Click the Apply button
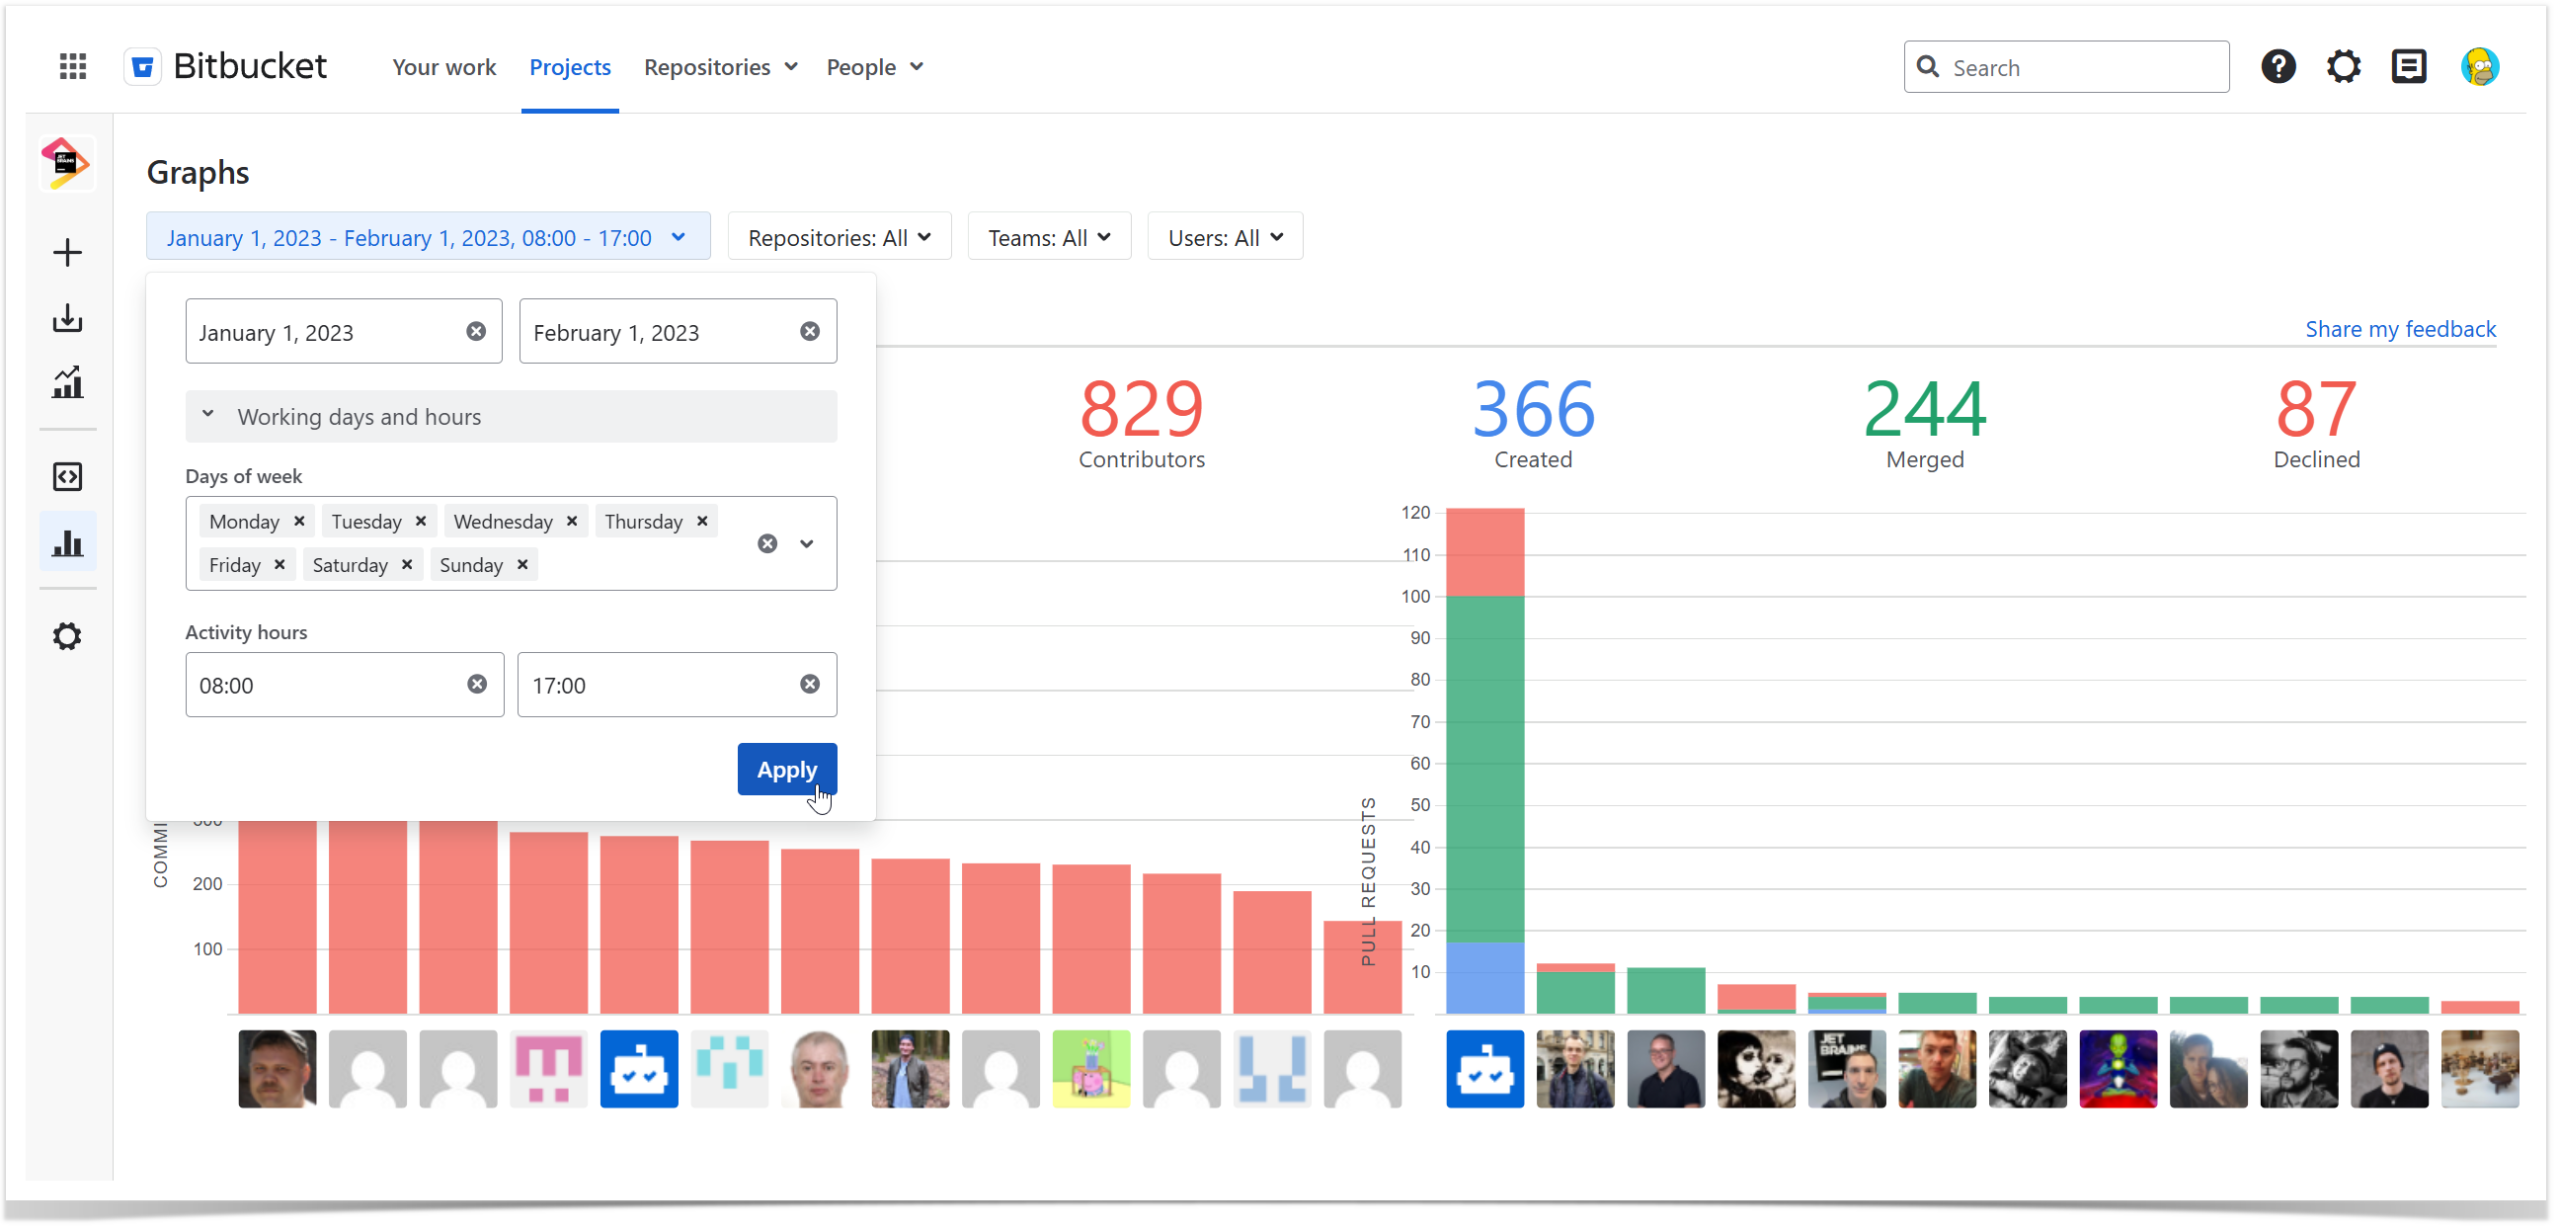Screen dimensions: 2560x1229 click(x=787, y=769)
